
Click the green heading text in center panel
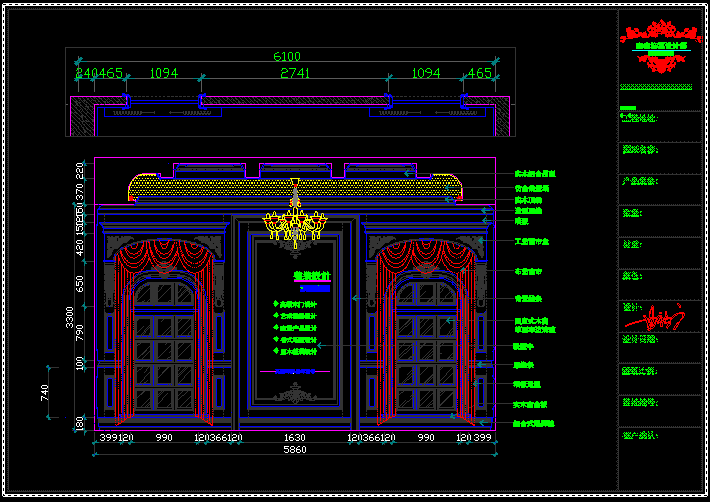(310, 275)
